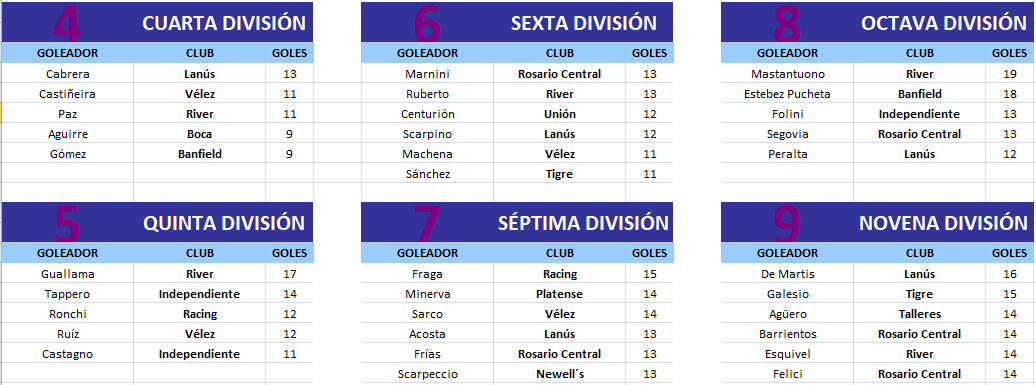Click the SEXTA DIVISIÓN title banner
This screenshot has height=385, width=1036.
click(x=517, y=22)
